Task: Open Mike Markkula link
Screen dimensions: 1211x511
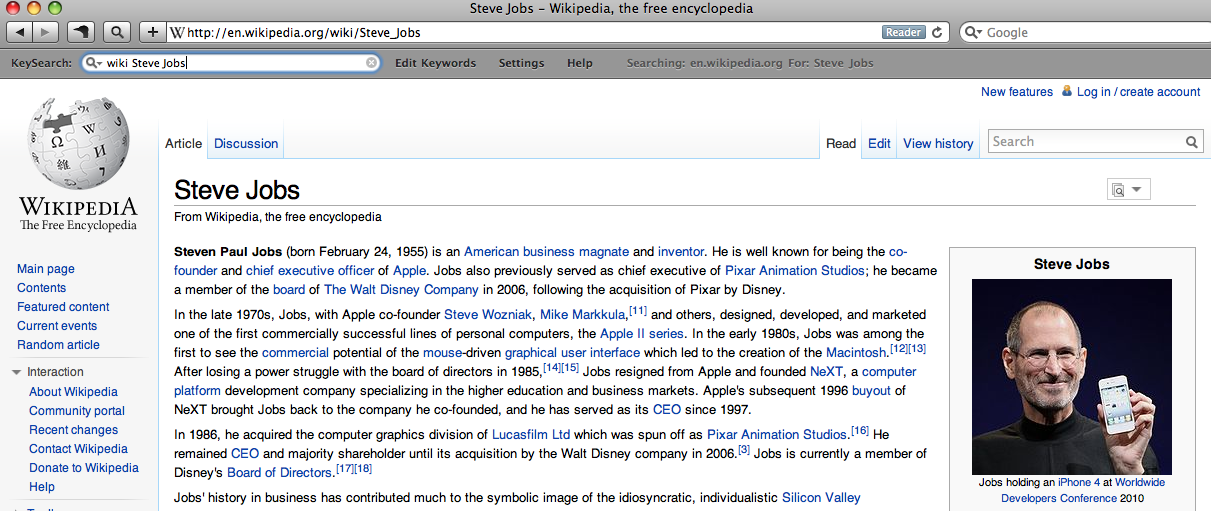Action: [582, 315]
